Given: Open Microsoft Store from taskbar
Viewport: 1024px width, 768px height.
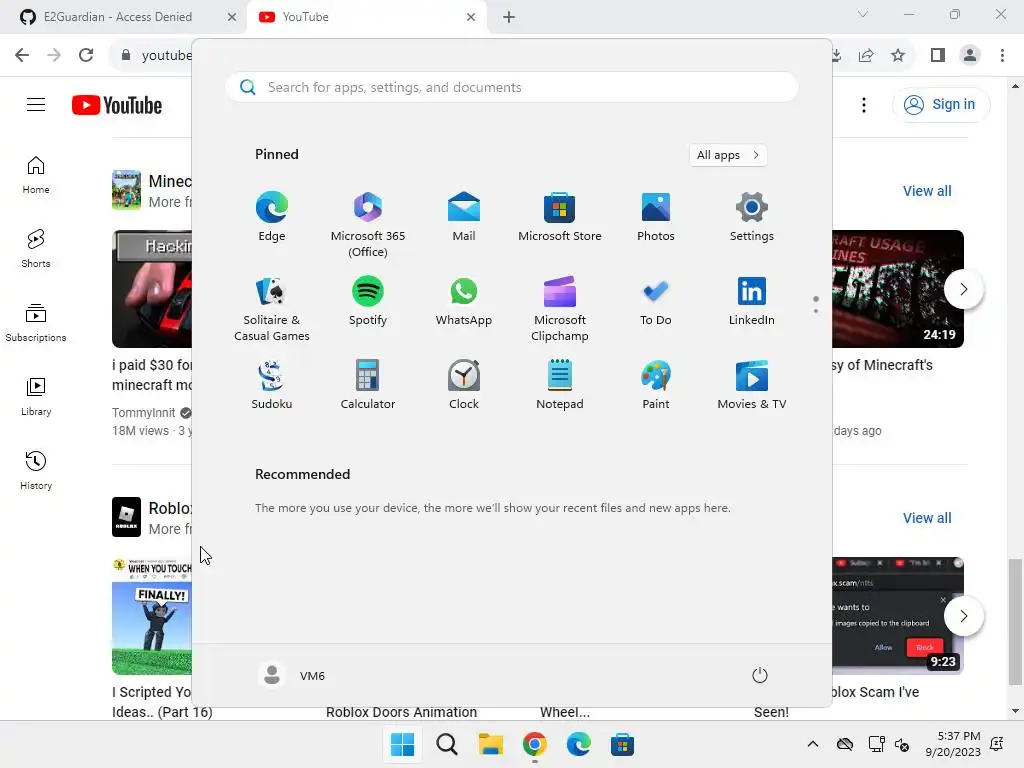Looking at the screenshot, I should tap(622, 744).
